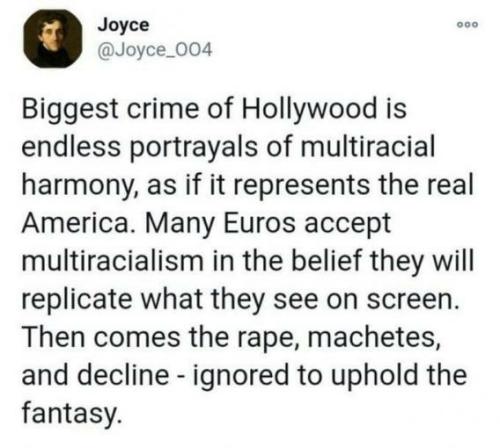Viewport: 500px width, 448px height.
Task: Click the word endless in second line
Action: 71,146
